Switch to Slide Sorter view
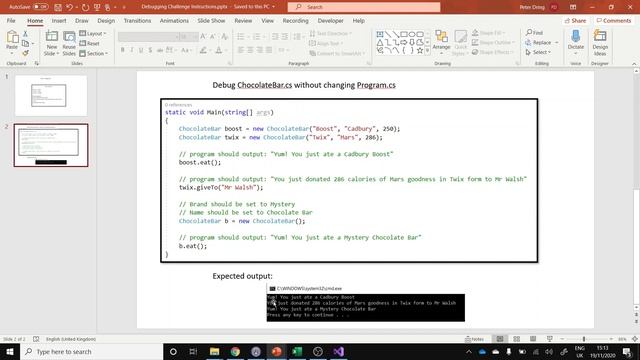Screen dimensions: 640x360 (516, 339)
